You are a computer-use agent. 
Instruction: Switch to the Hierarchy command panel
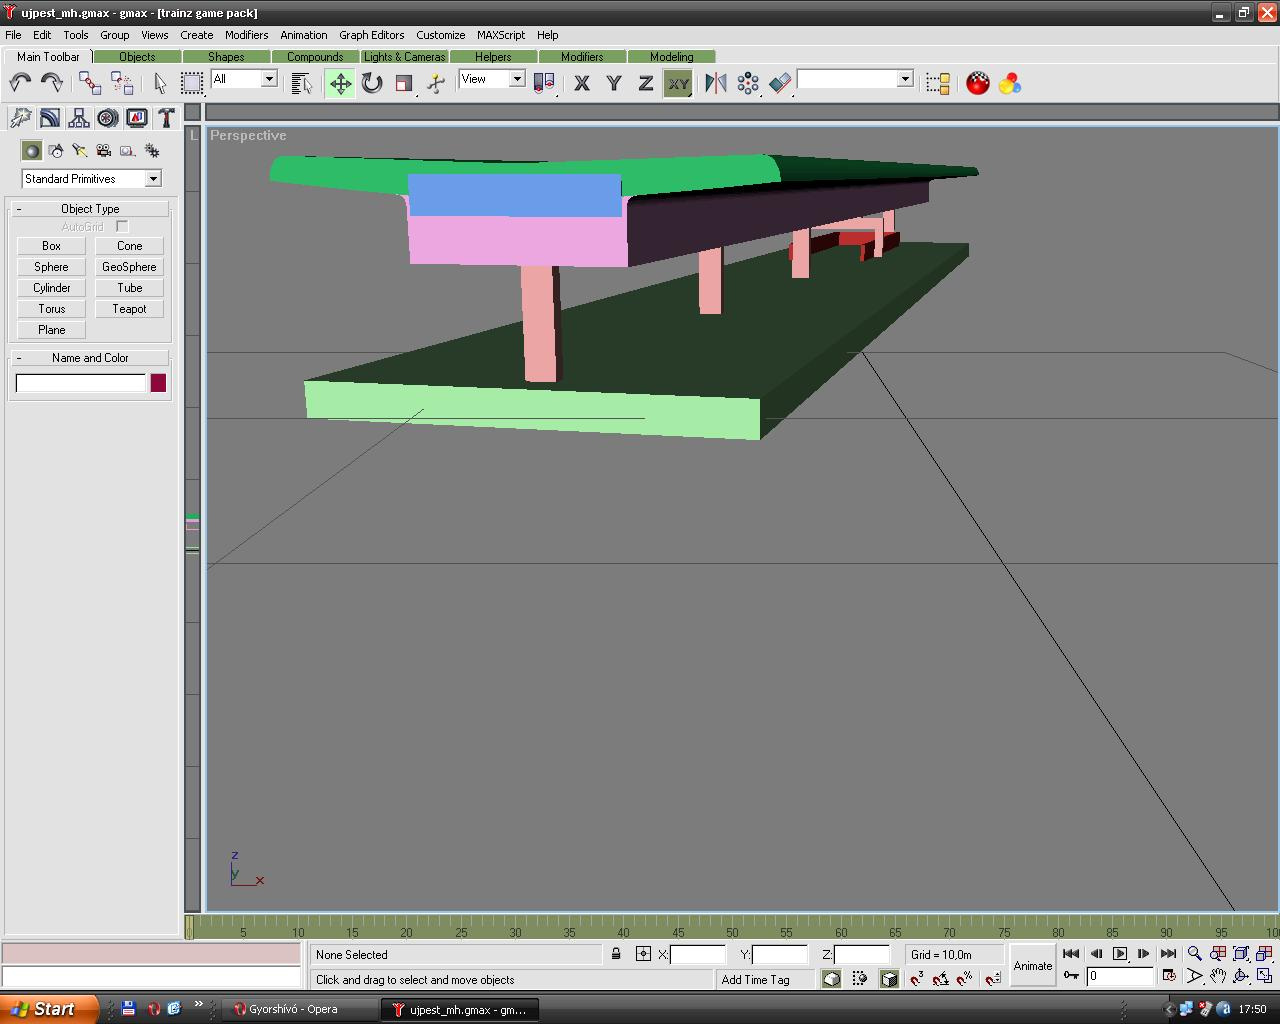pyautogui.click(x=79, y=118)
